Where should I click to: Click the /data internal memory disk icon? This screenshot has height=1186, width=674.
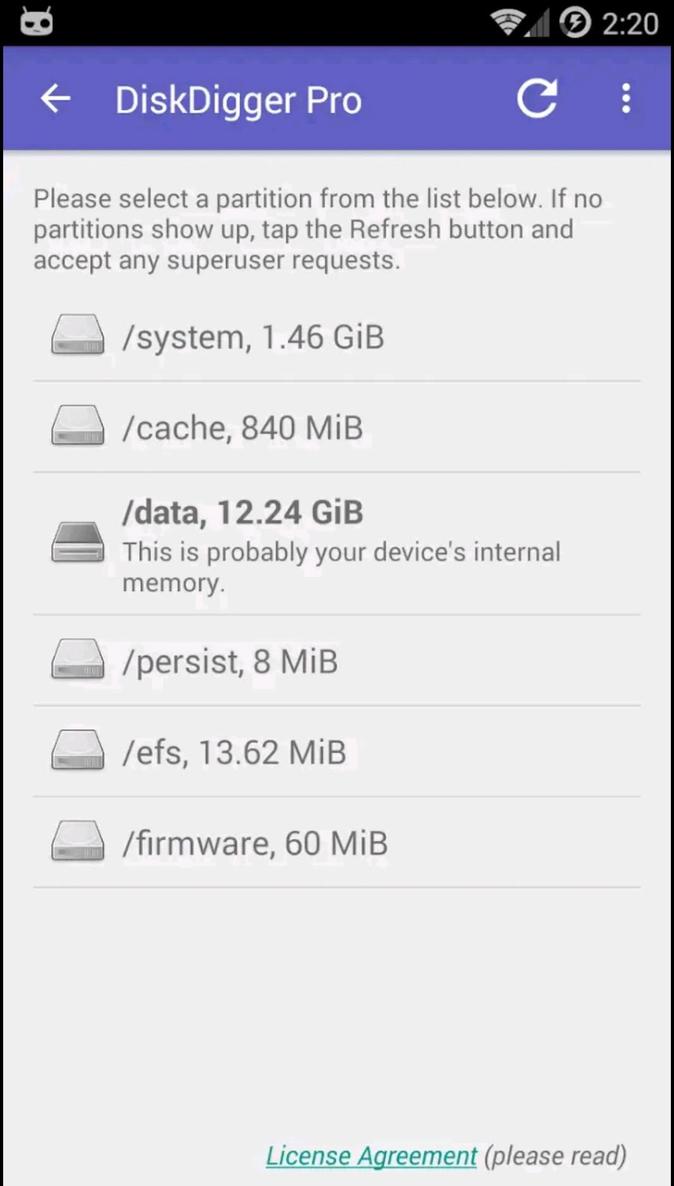pos(78,542)
